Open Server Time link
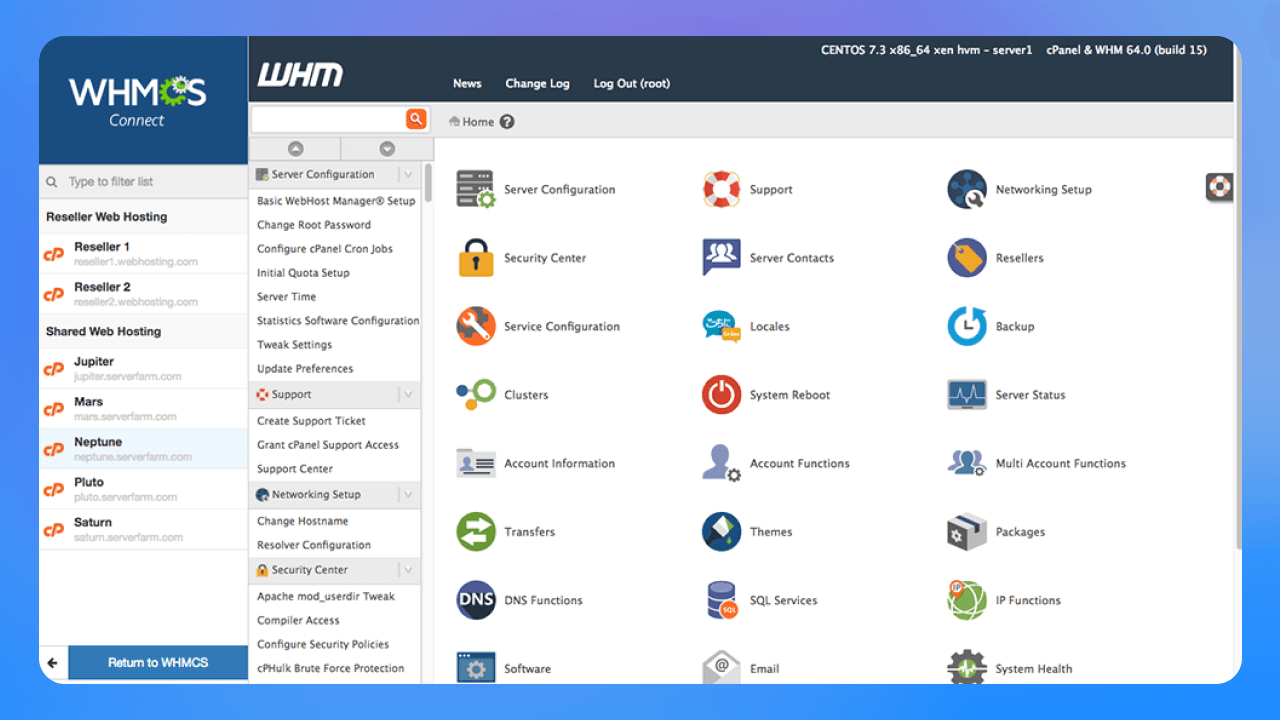The height and width of the screenshot is (720, 1280). [286, 297]
